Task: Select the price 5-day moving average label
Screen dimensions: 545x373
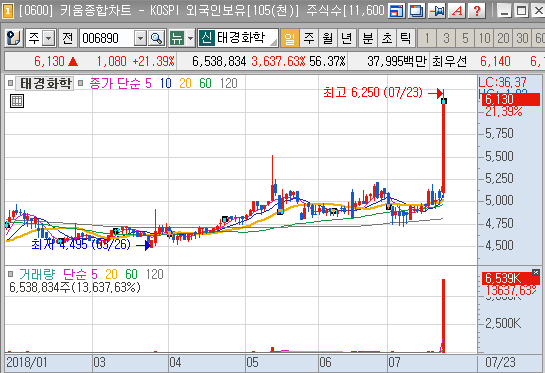Action: (148, 83)
